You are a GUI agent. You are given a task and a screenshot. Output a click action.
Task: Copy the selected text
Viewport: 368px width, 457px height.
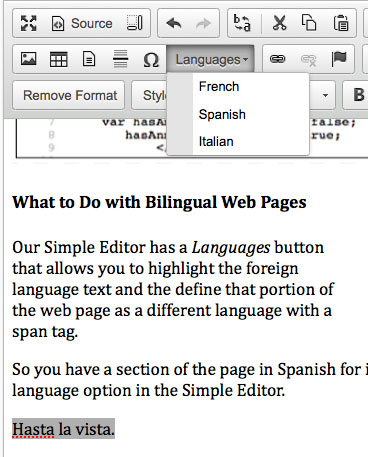[309, 23]
